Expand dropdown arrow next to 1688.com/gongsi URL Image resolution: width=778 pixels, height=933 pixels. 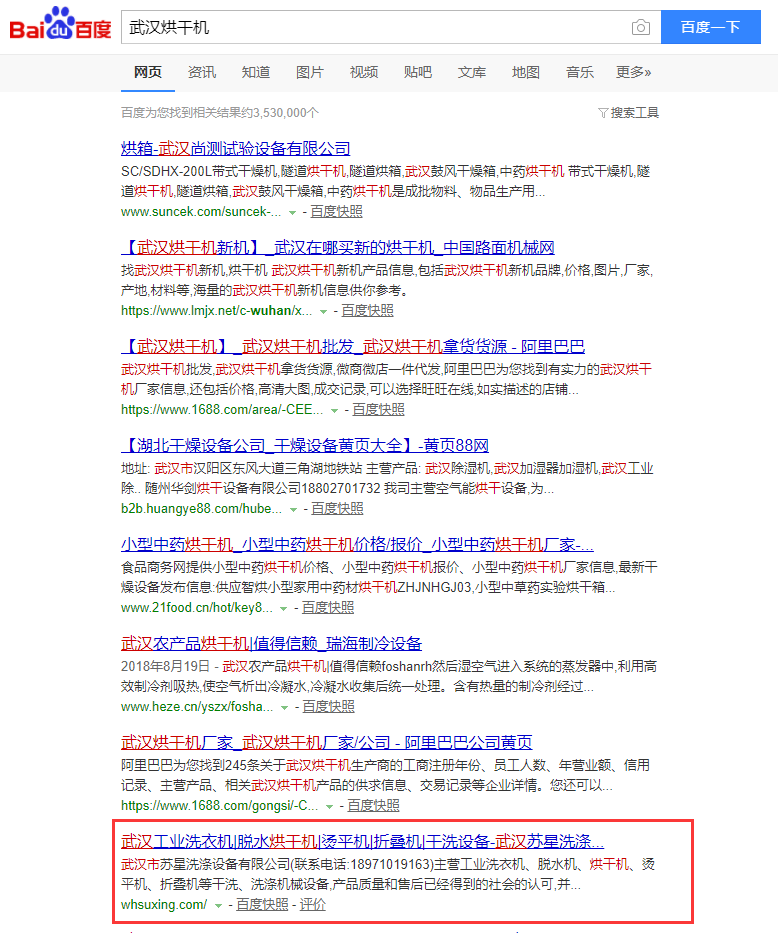(x=329, y=807)
